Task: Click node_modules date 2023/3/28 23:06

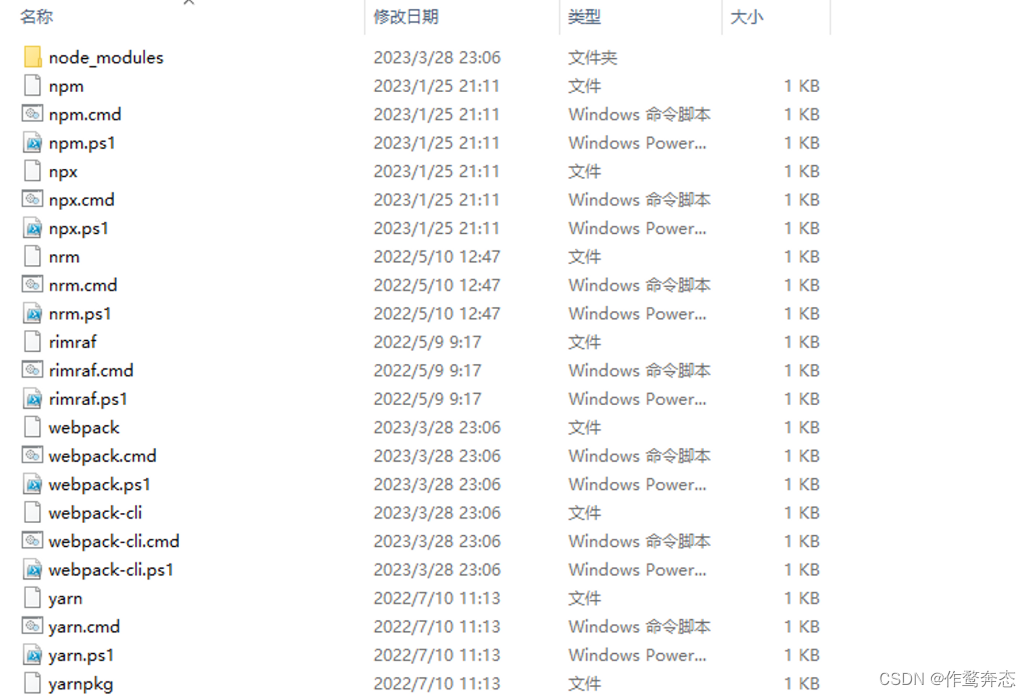Action: click(x=437, y=58)
